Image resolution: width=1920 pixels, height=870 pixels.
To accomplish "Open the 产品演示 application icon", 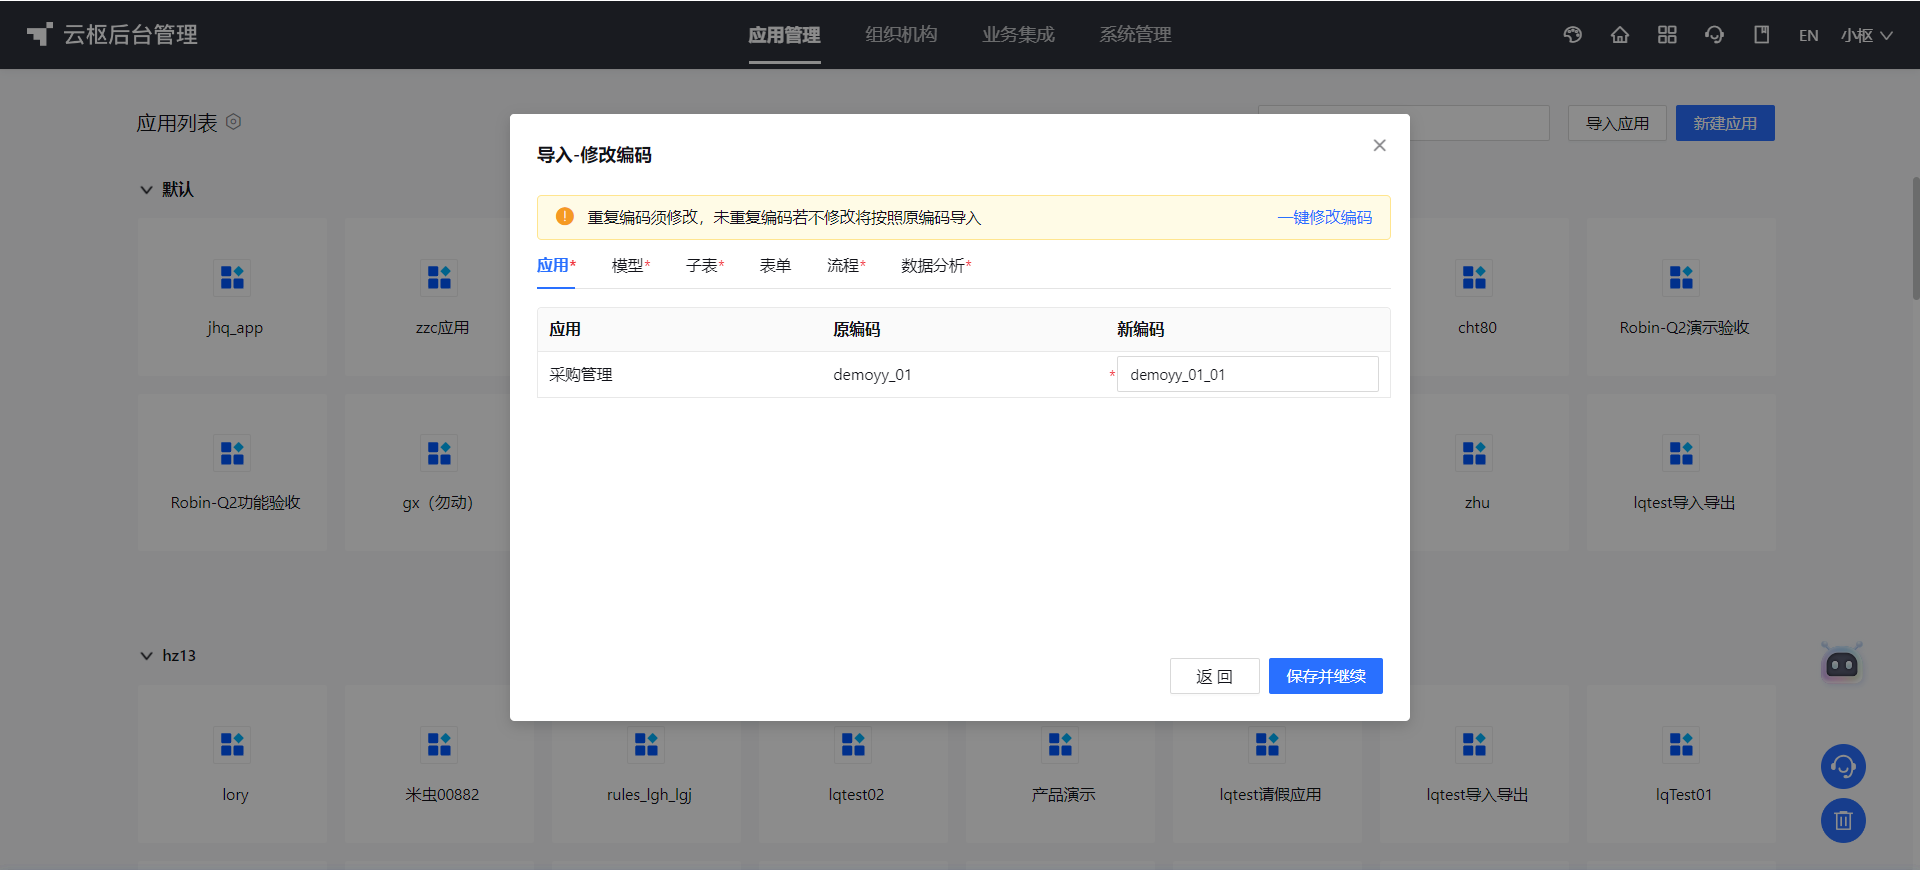I will (x=1060, y=744).
